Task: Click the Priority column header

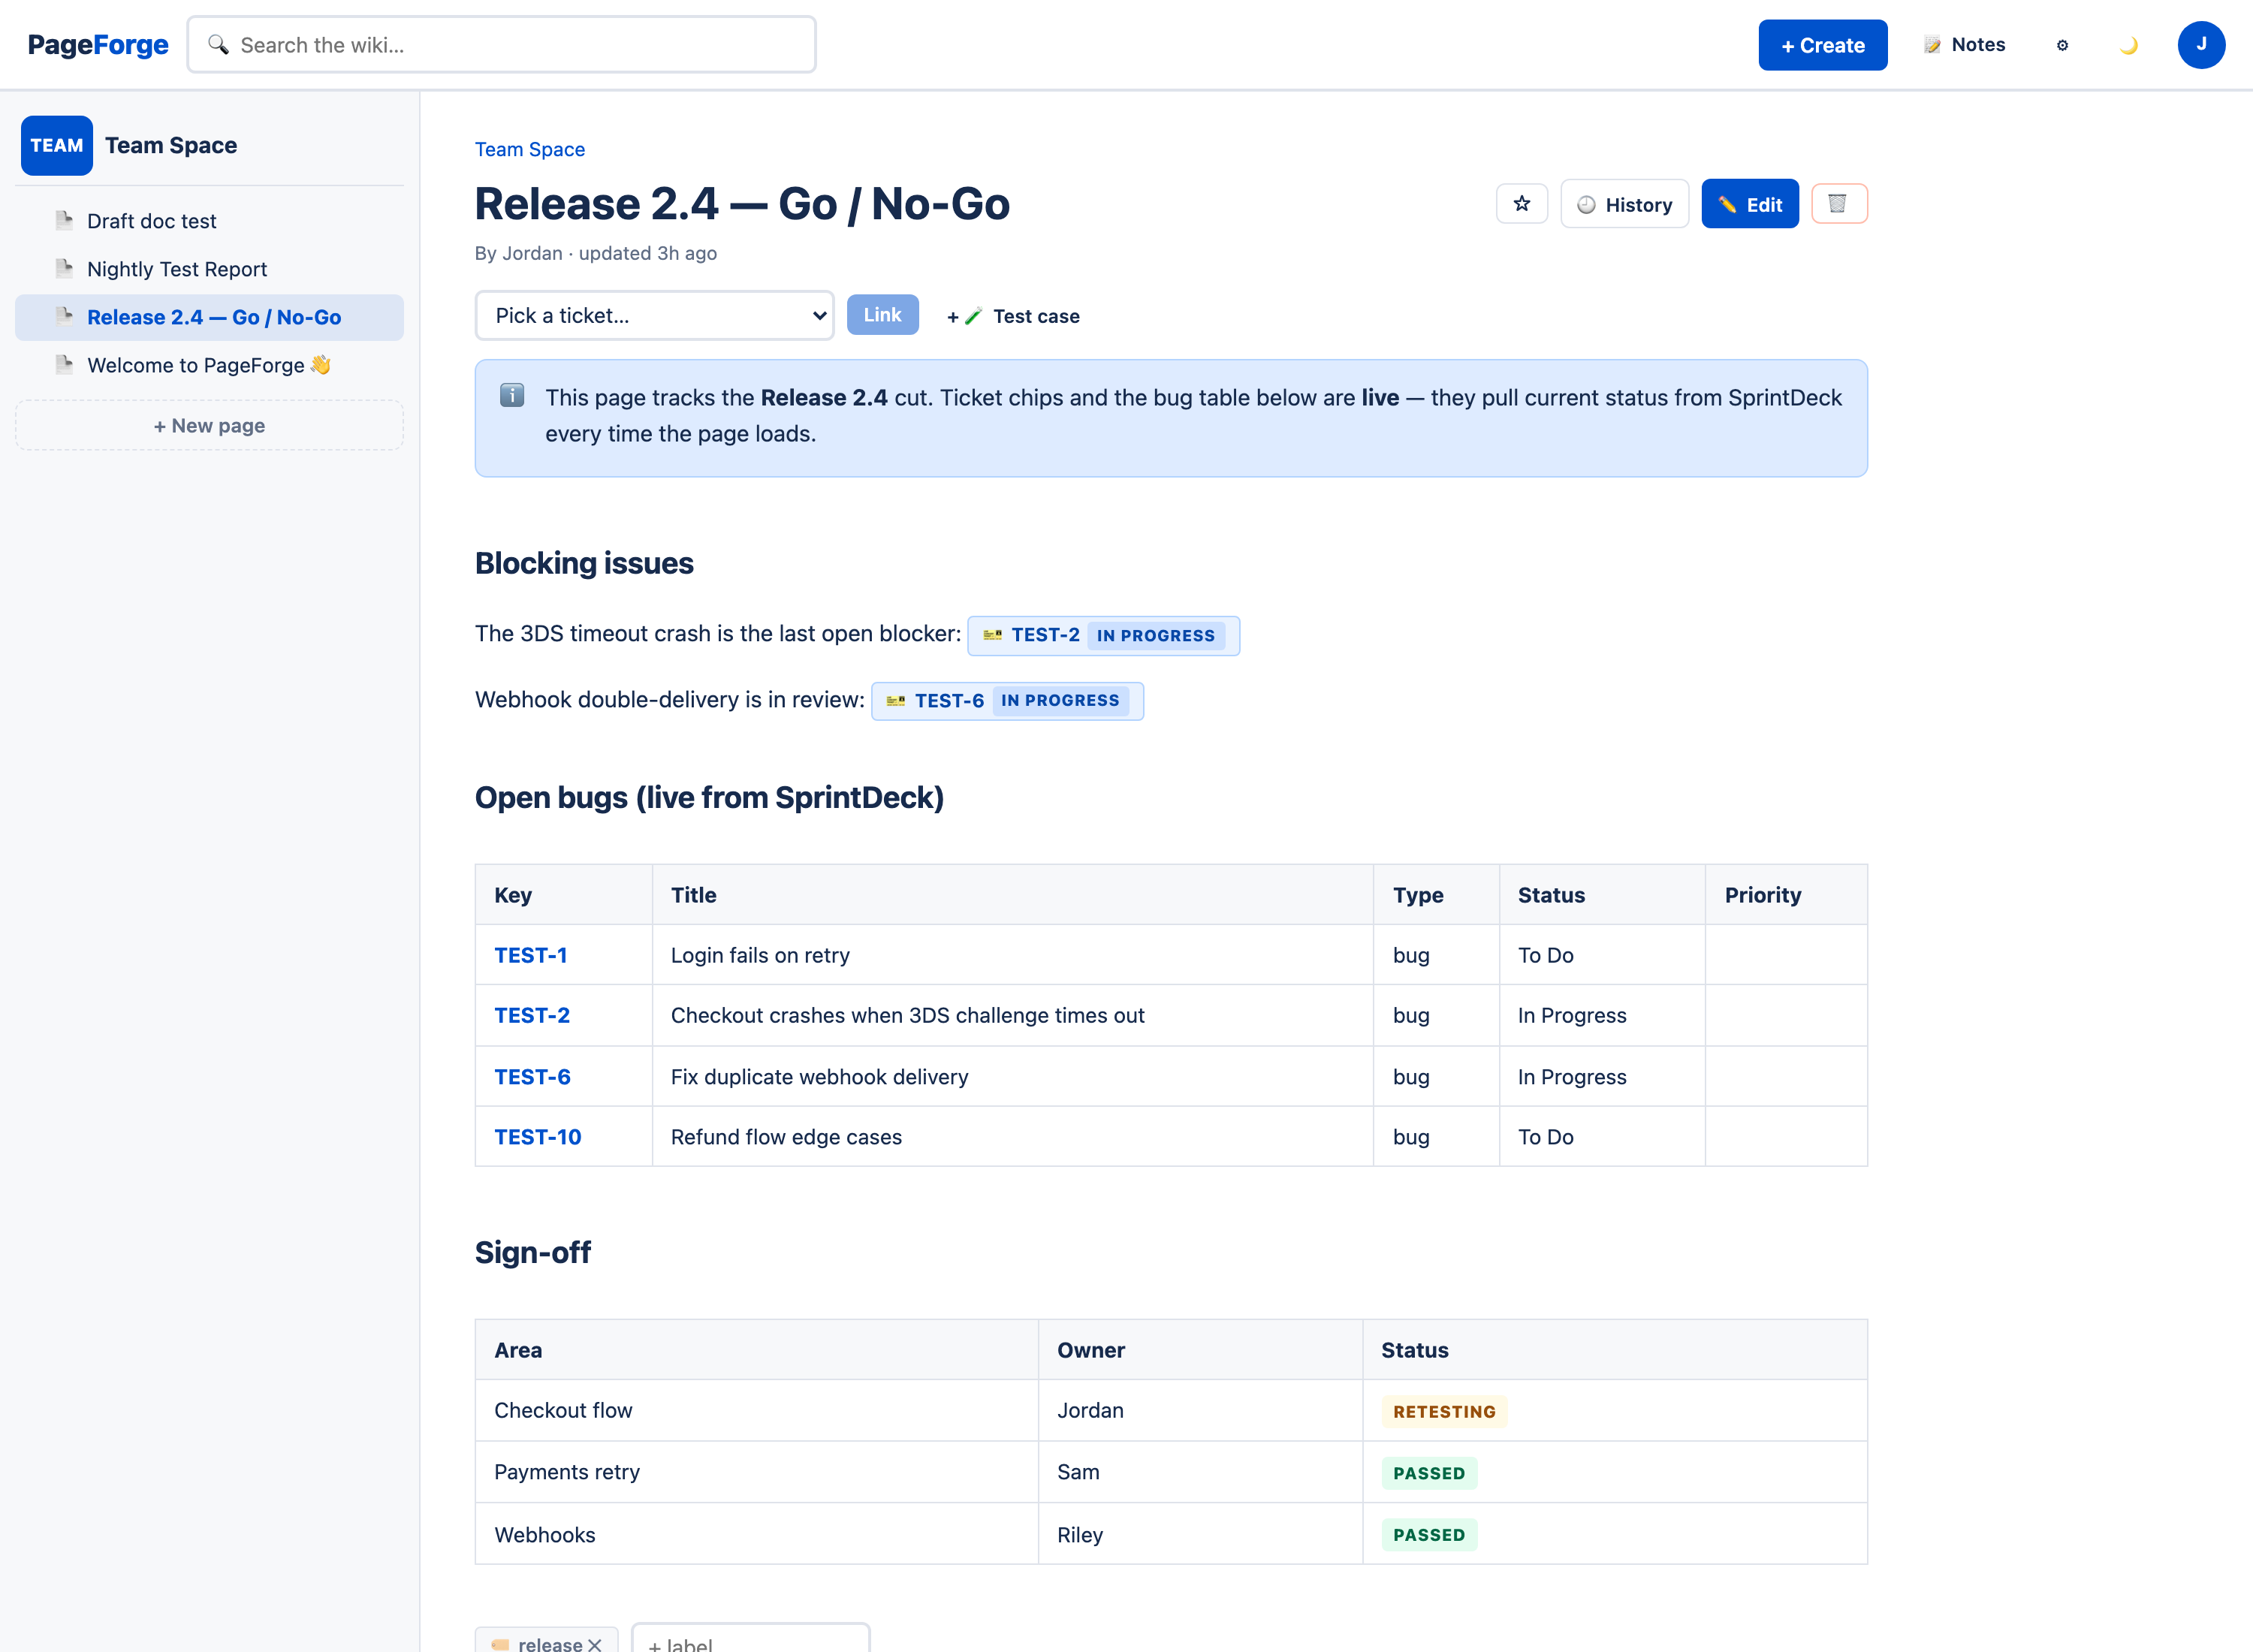Action: tap(1785, 895)
